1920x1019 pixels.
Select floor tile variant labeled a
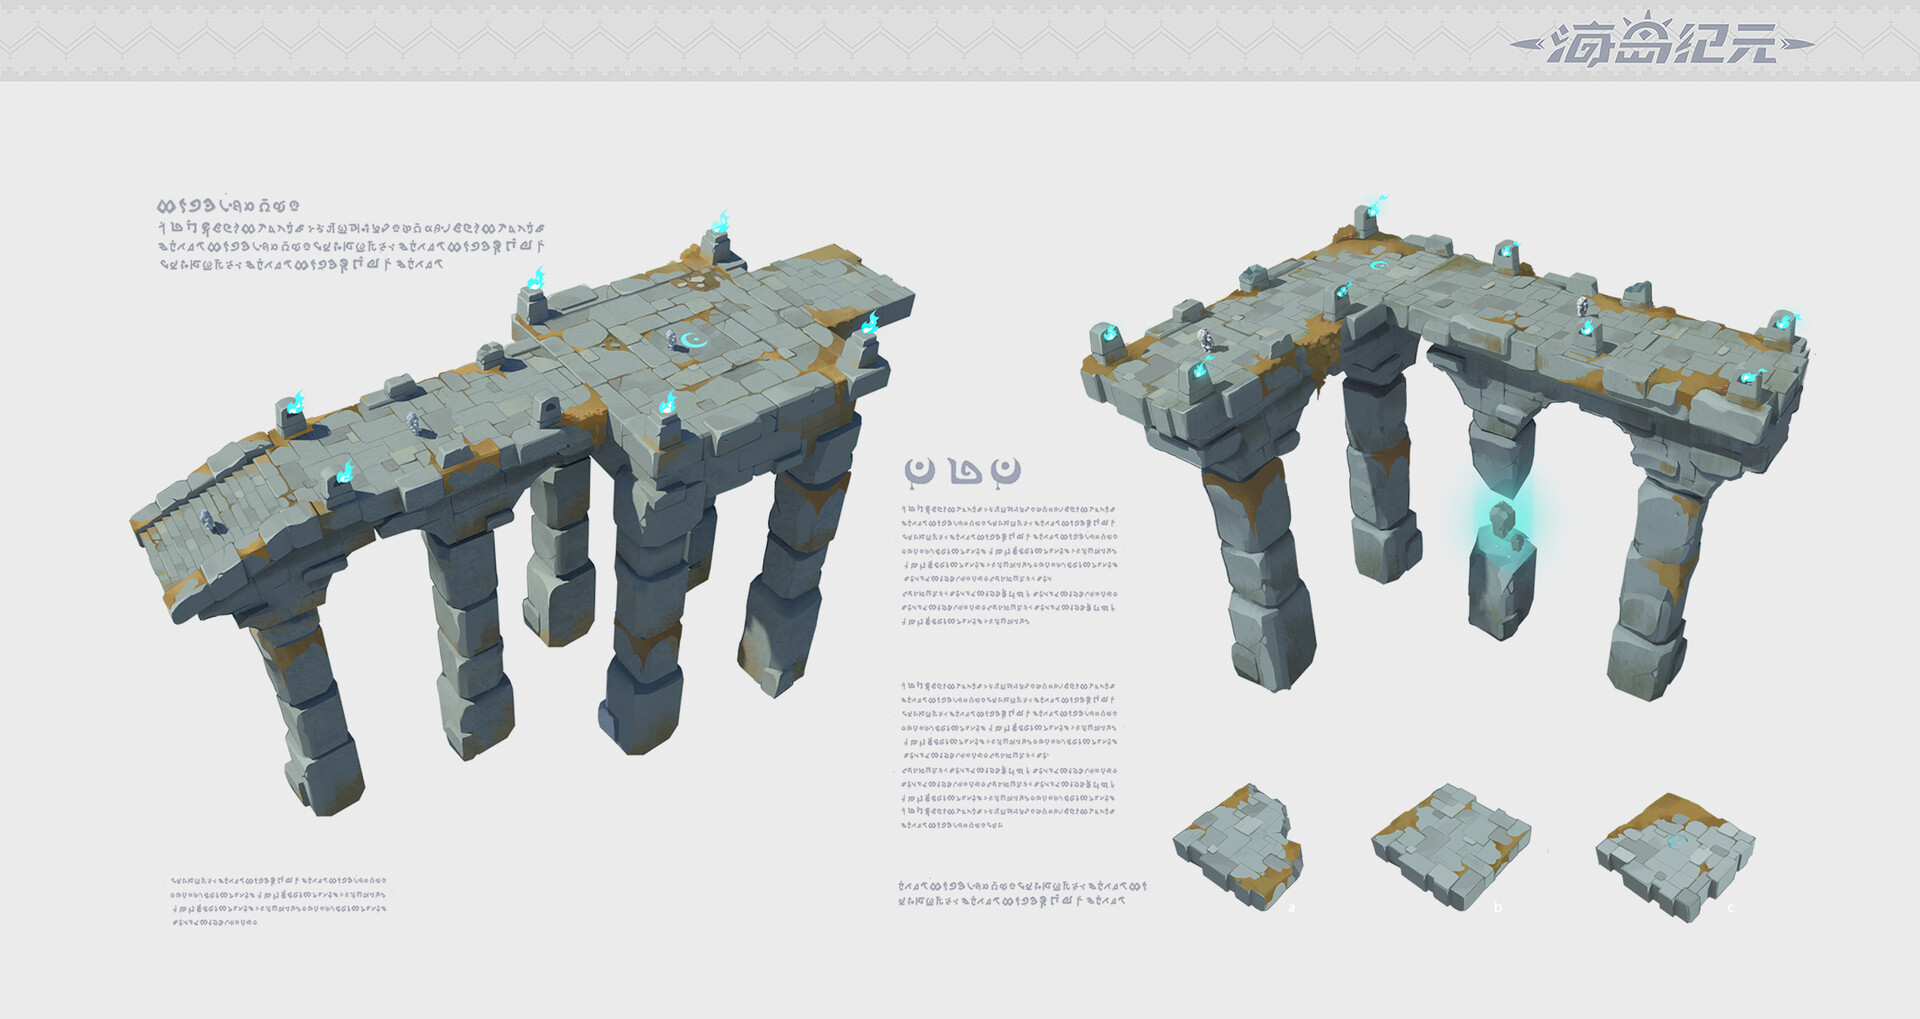point(1238,846)
